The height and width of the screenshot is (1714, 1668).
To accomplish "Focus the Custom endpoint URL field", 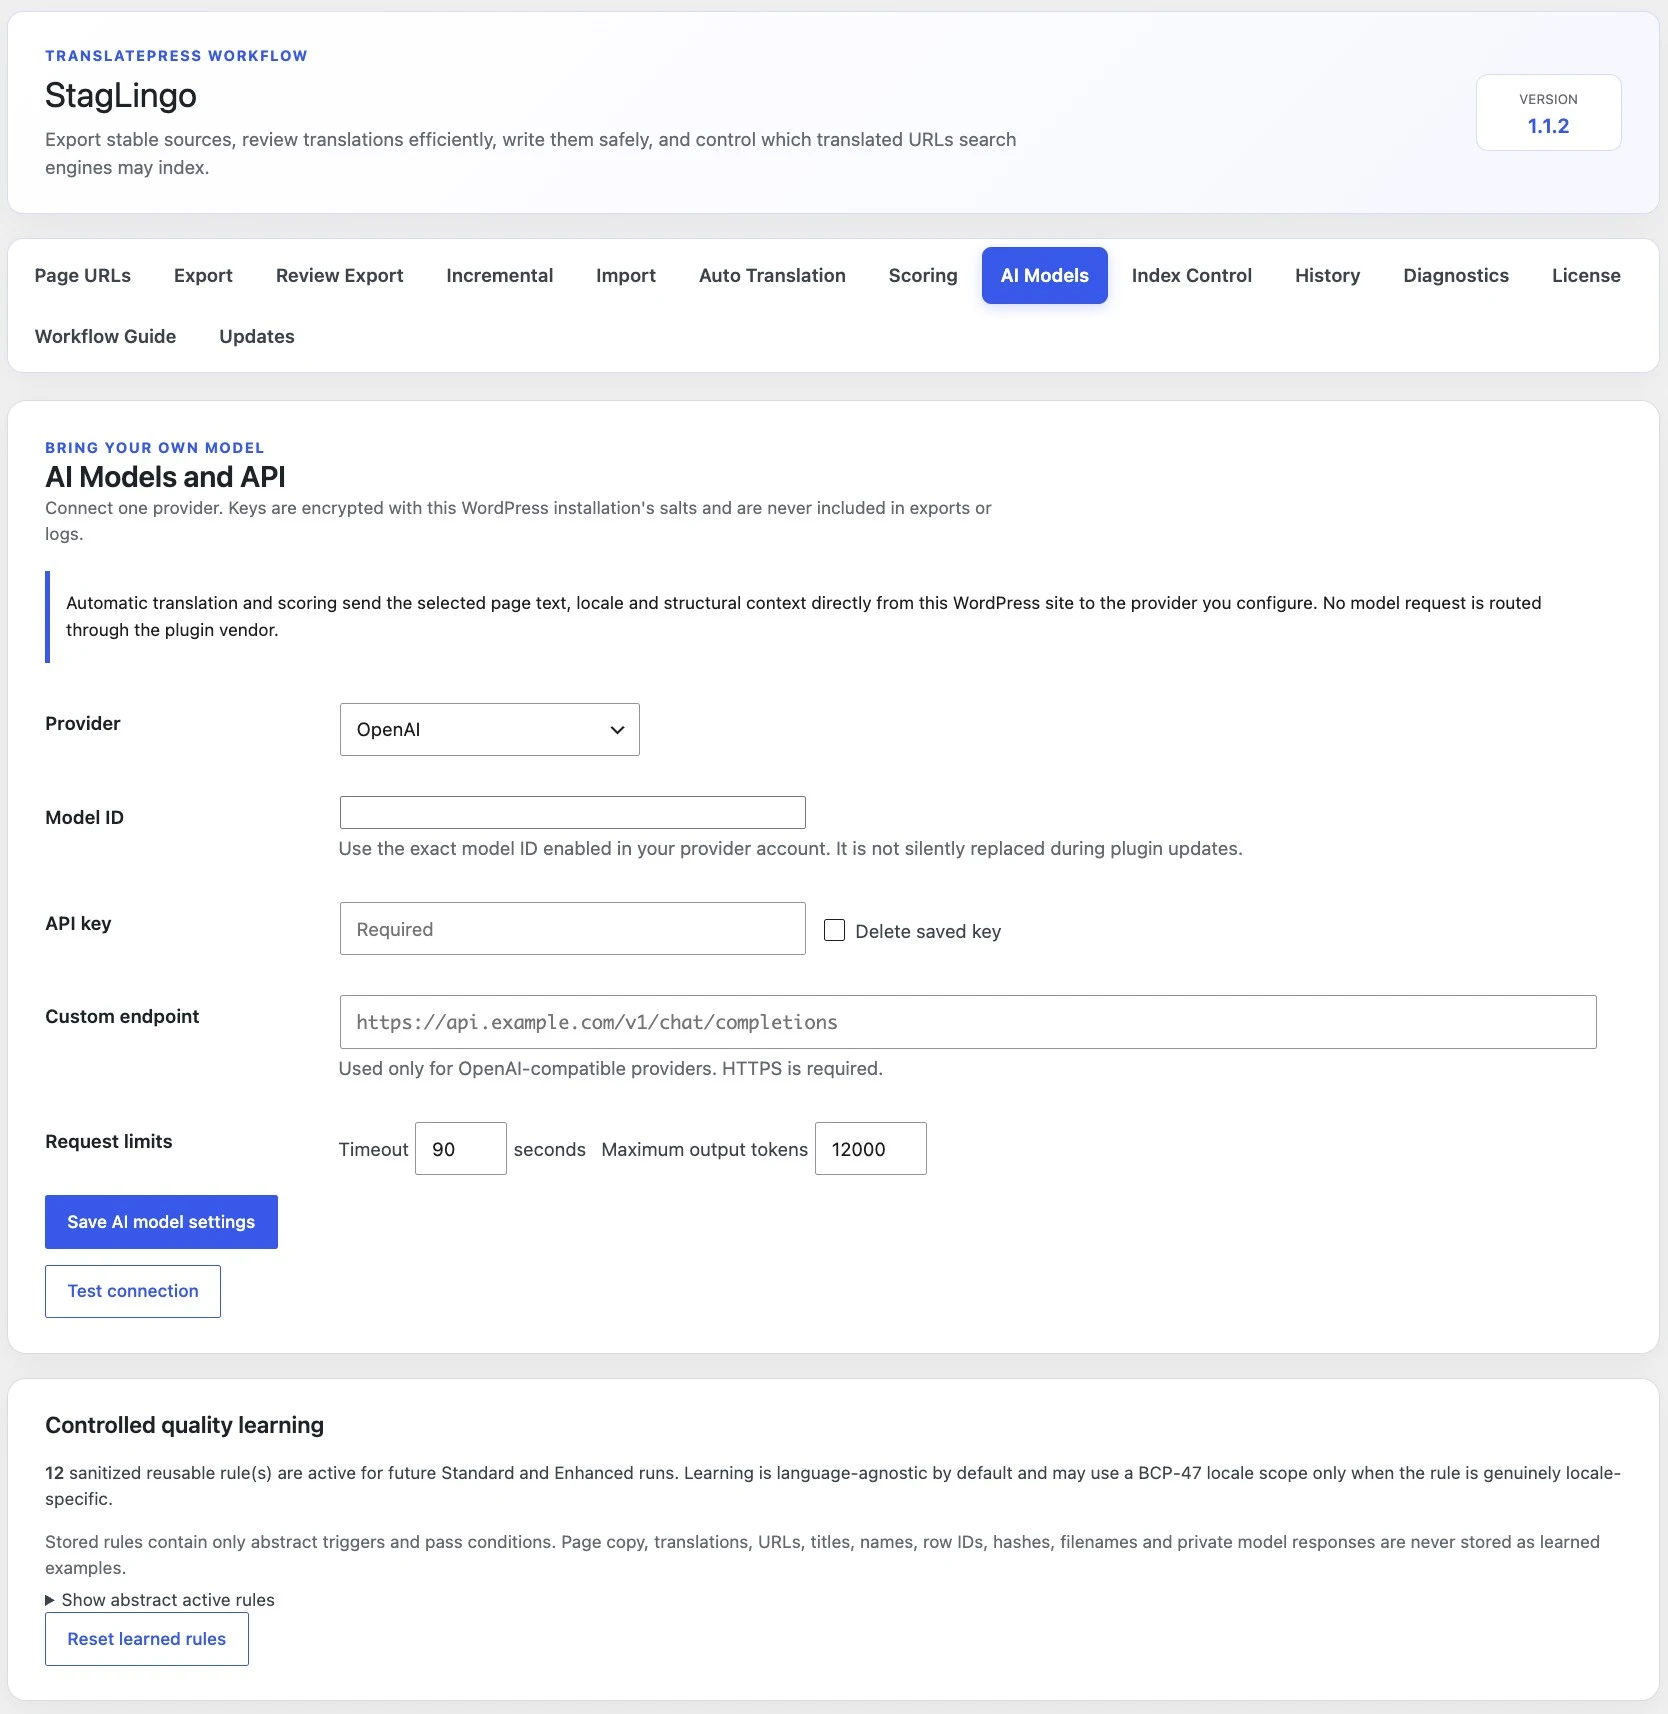I will 968,1022.
